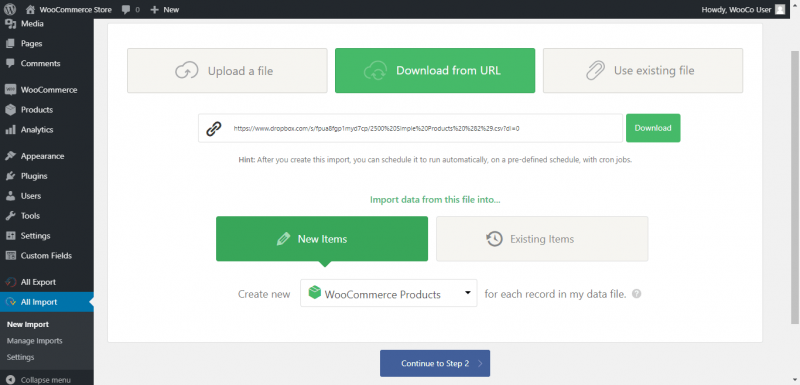Open the Settings submenu under All Import
800x385 pixels.
coord(20,357)
